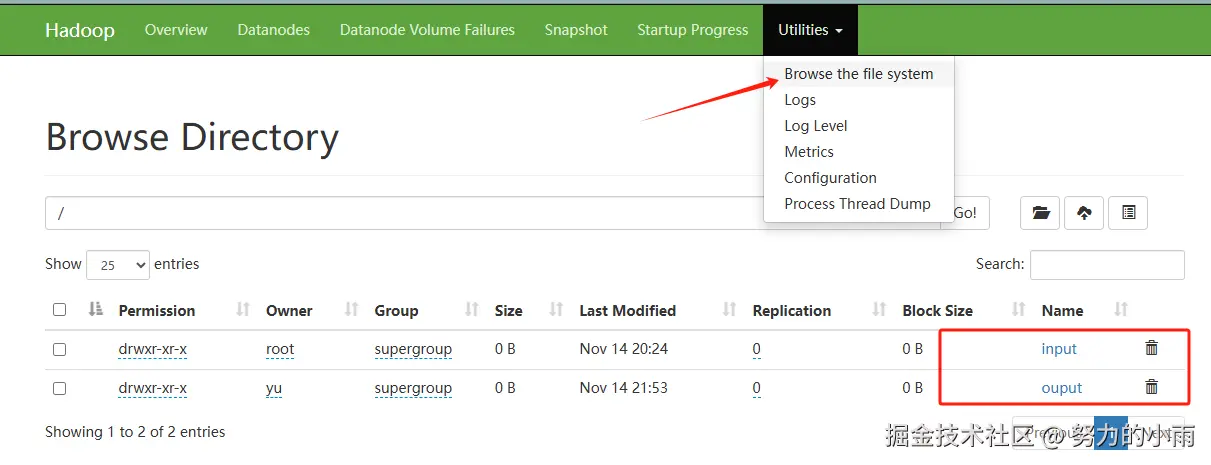
Task: Sort table by Name column arrows
Action: click(x=1121, y=310)
